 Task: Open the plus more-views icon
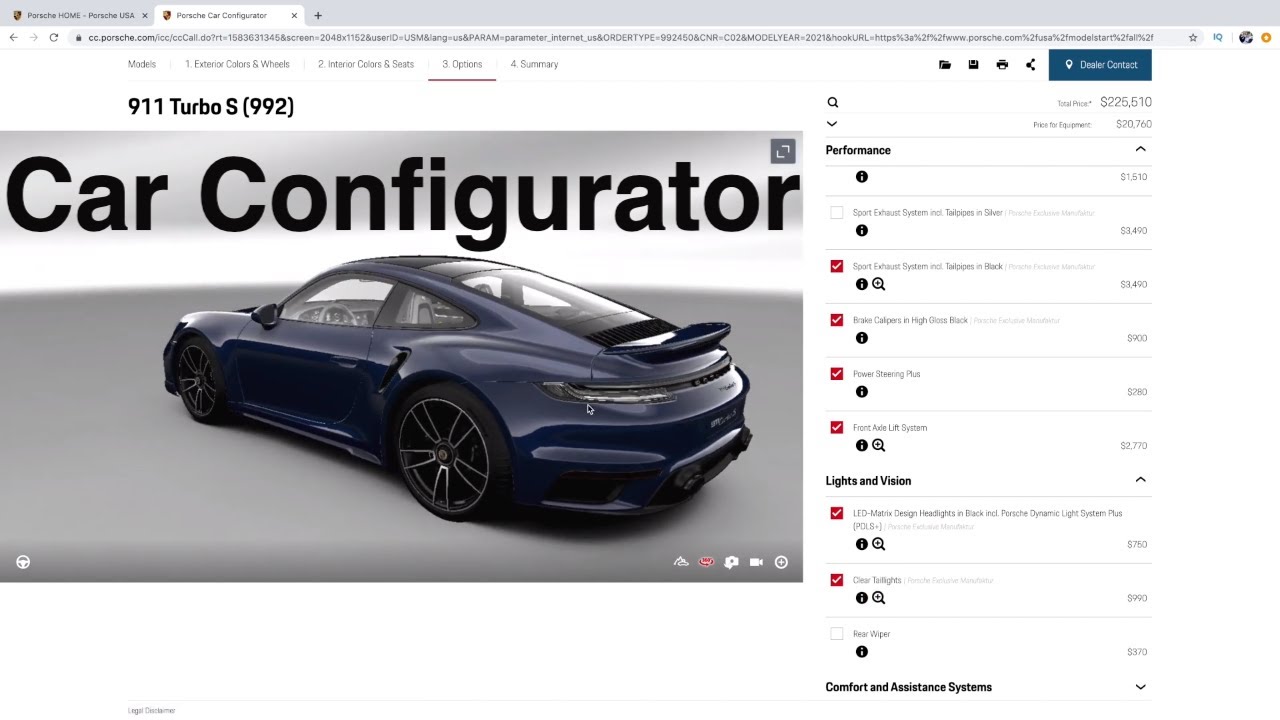(x=781, y=562)
